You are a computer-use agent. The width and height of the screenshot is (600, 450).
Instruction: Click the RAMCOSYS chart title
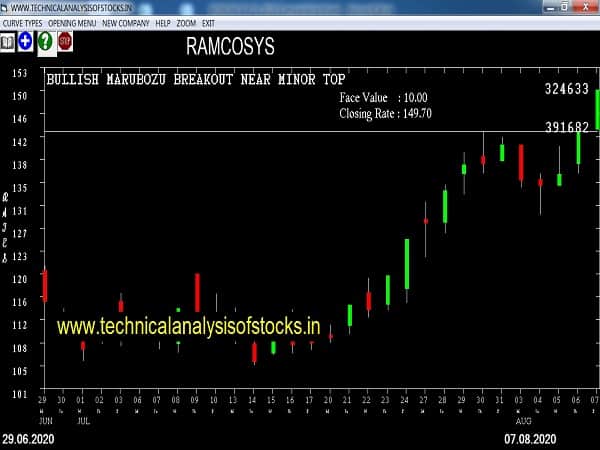230,46
